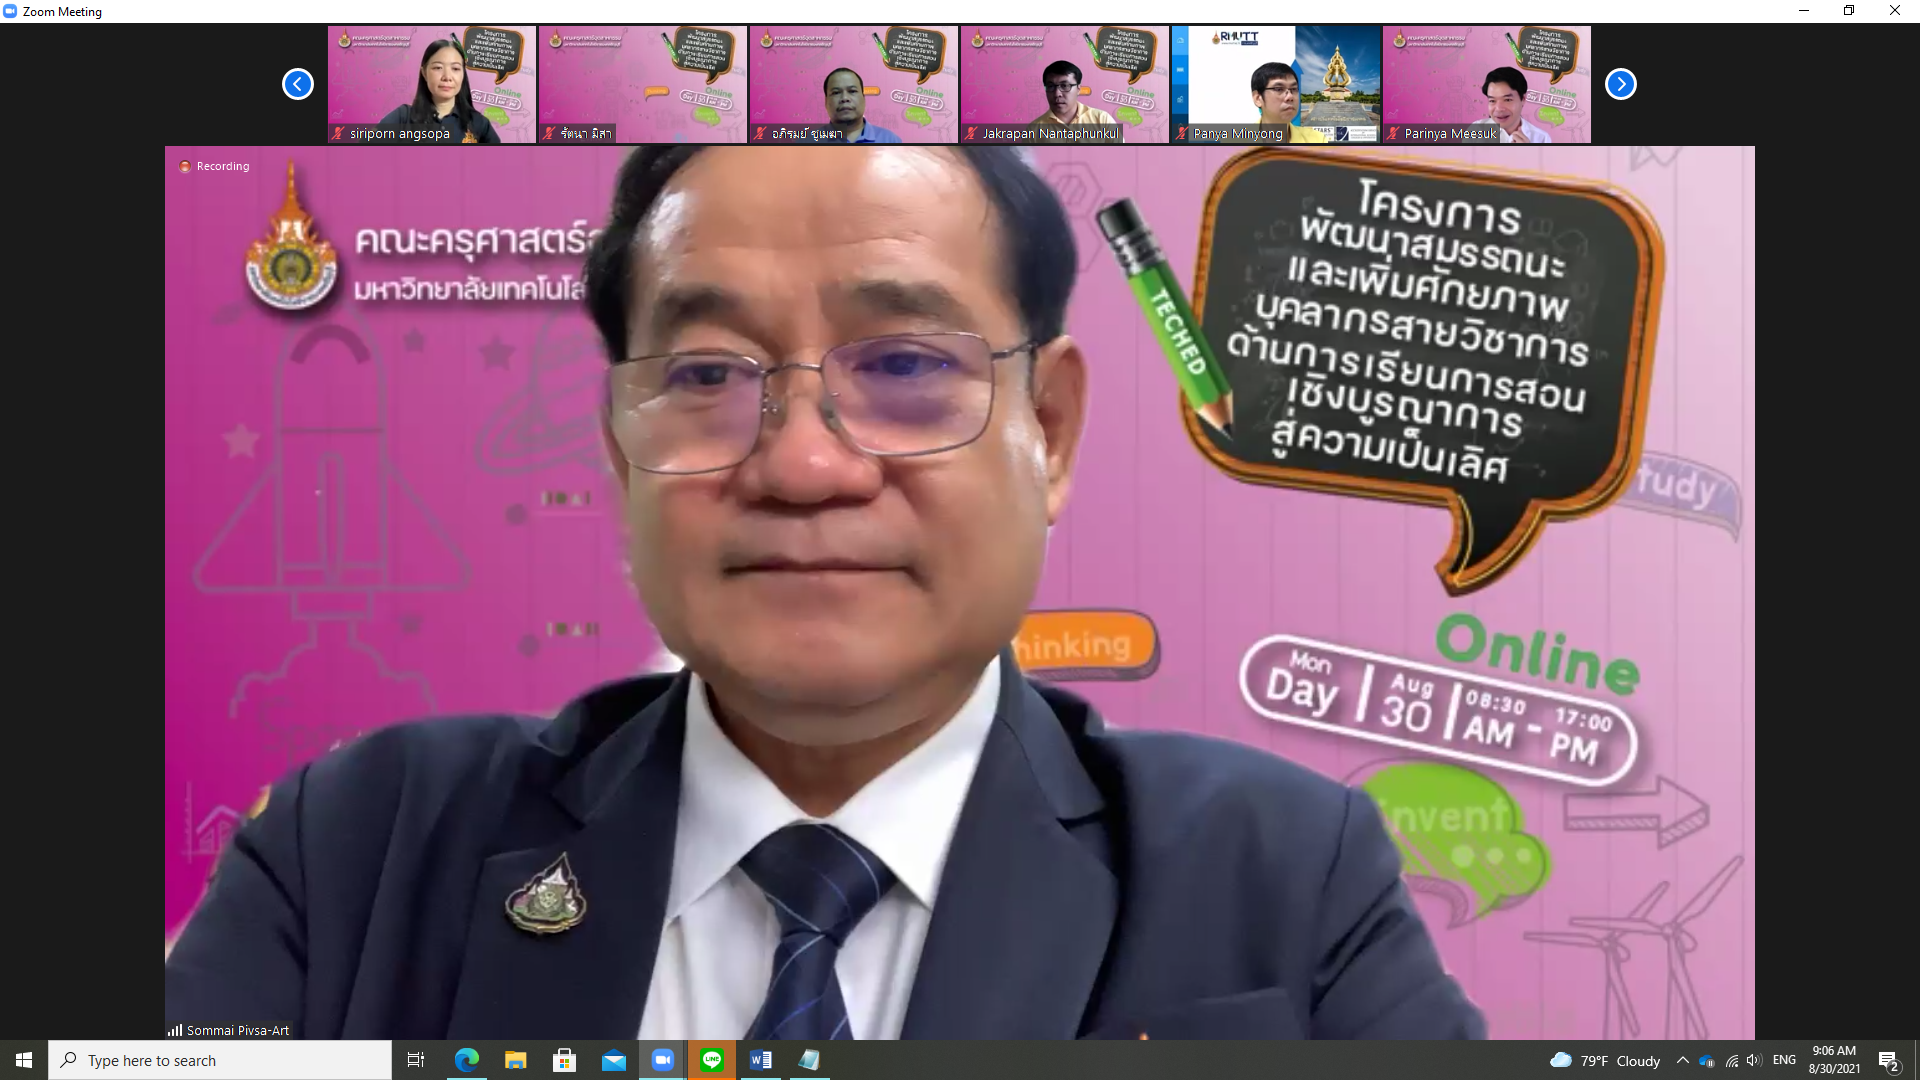This screenshot has width=1920, height=1080.
Task: Open Microsoft Edge from taskbar
Action: click(466, 1060)
